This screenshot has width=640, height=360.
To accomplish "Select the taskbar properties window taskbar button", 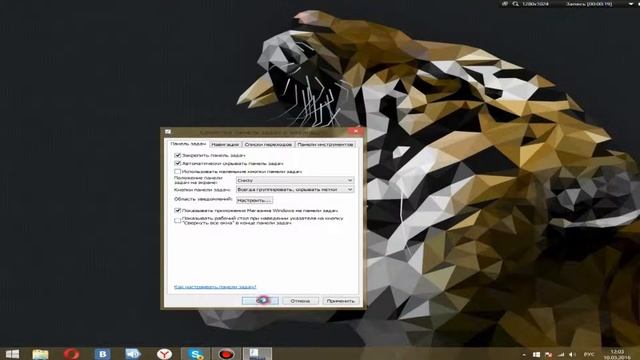I will coord(257,354).
